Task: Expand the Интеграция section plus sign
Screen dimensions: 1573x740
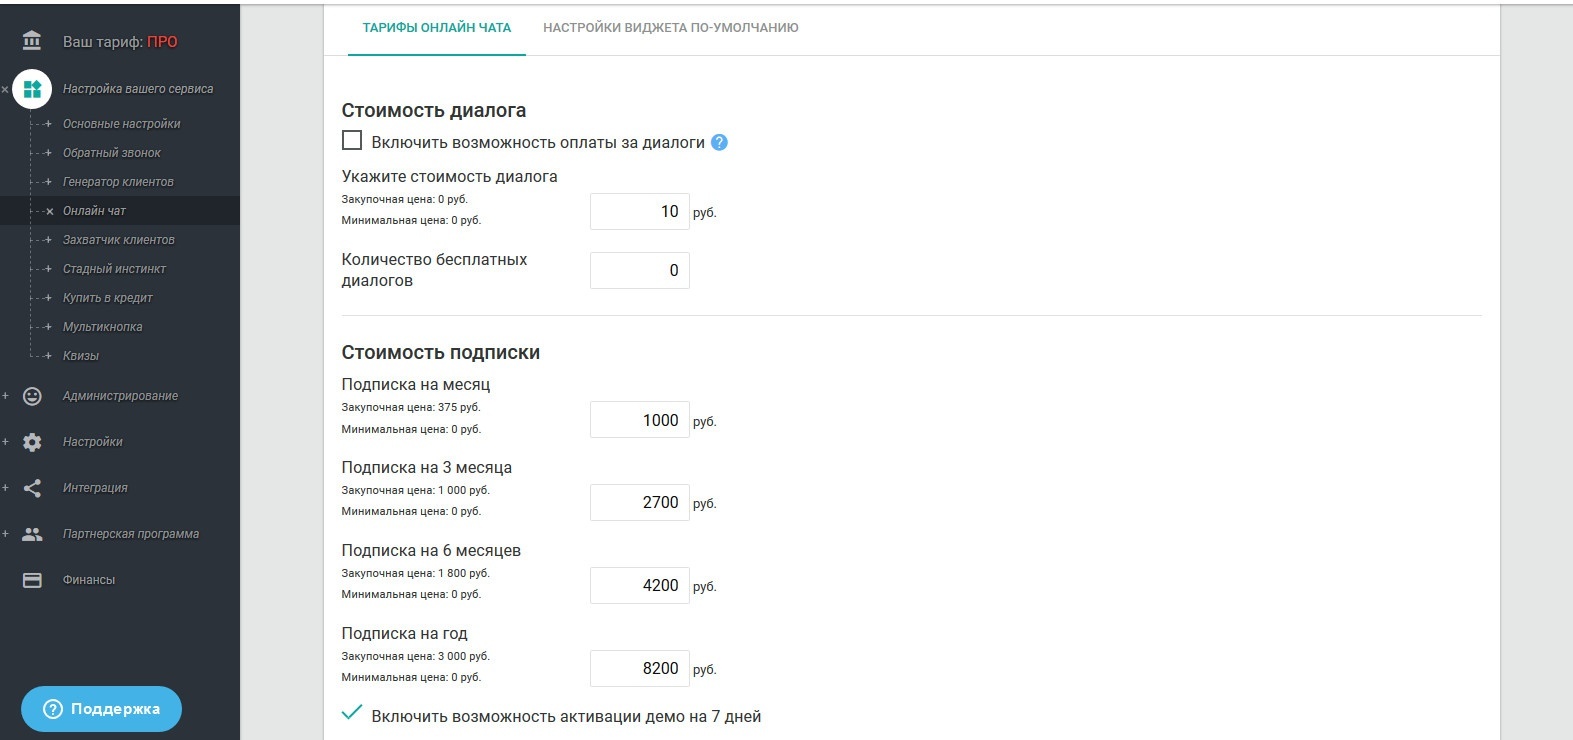Action: [5, 488]
